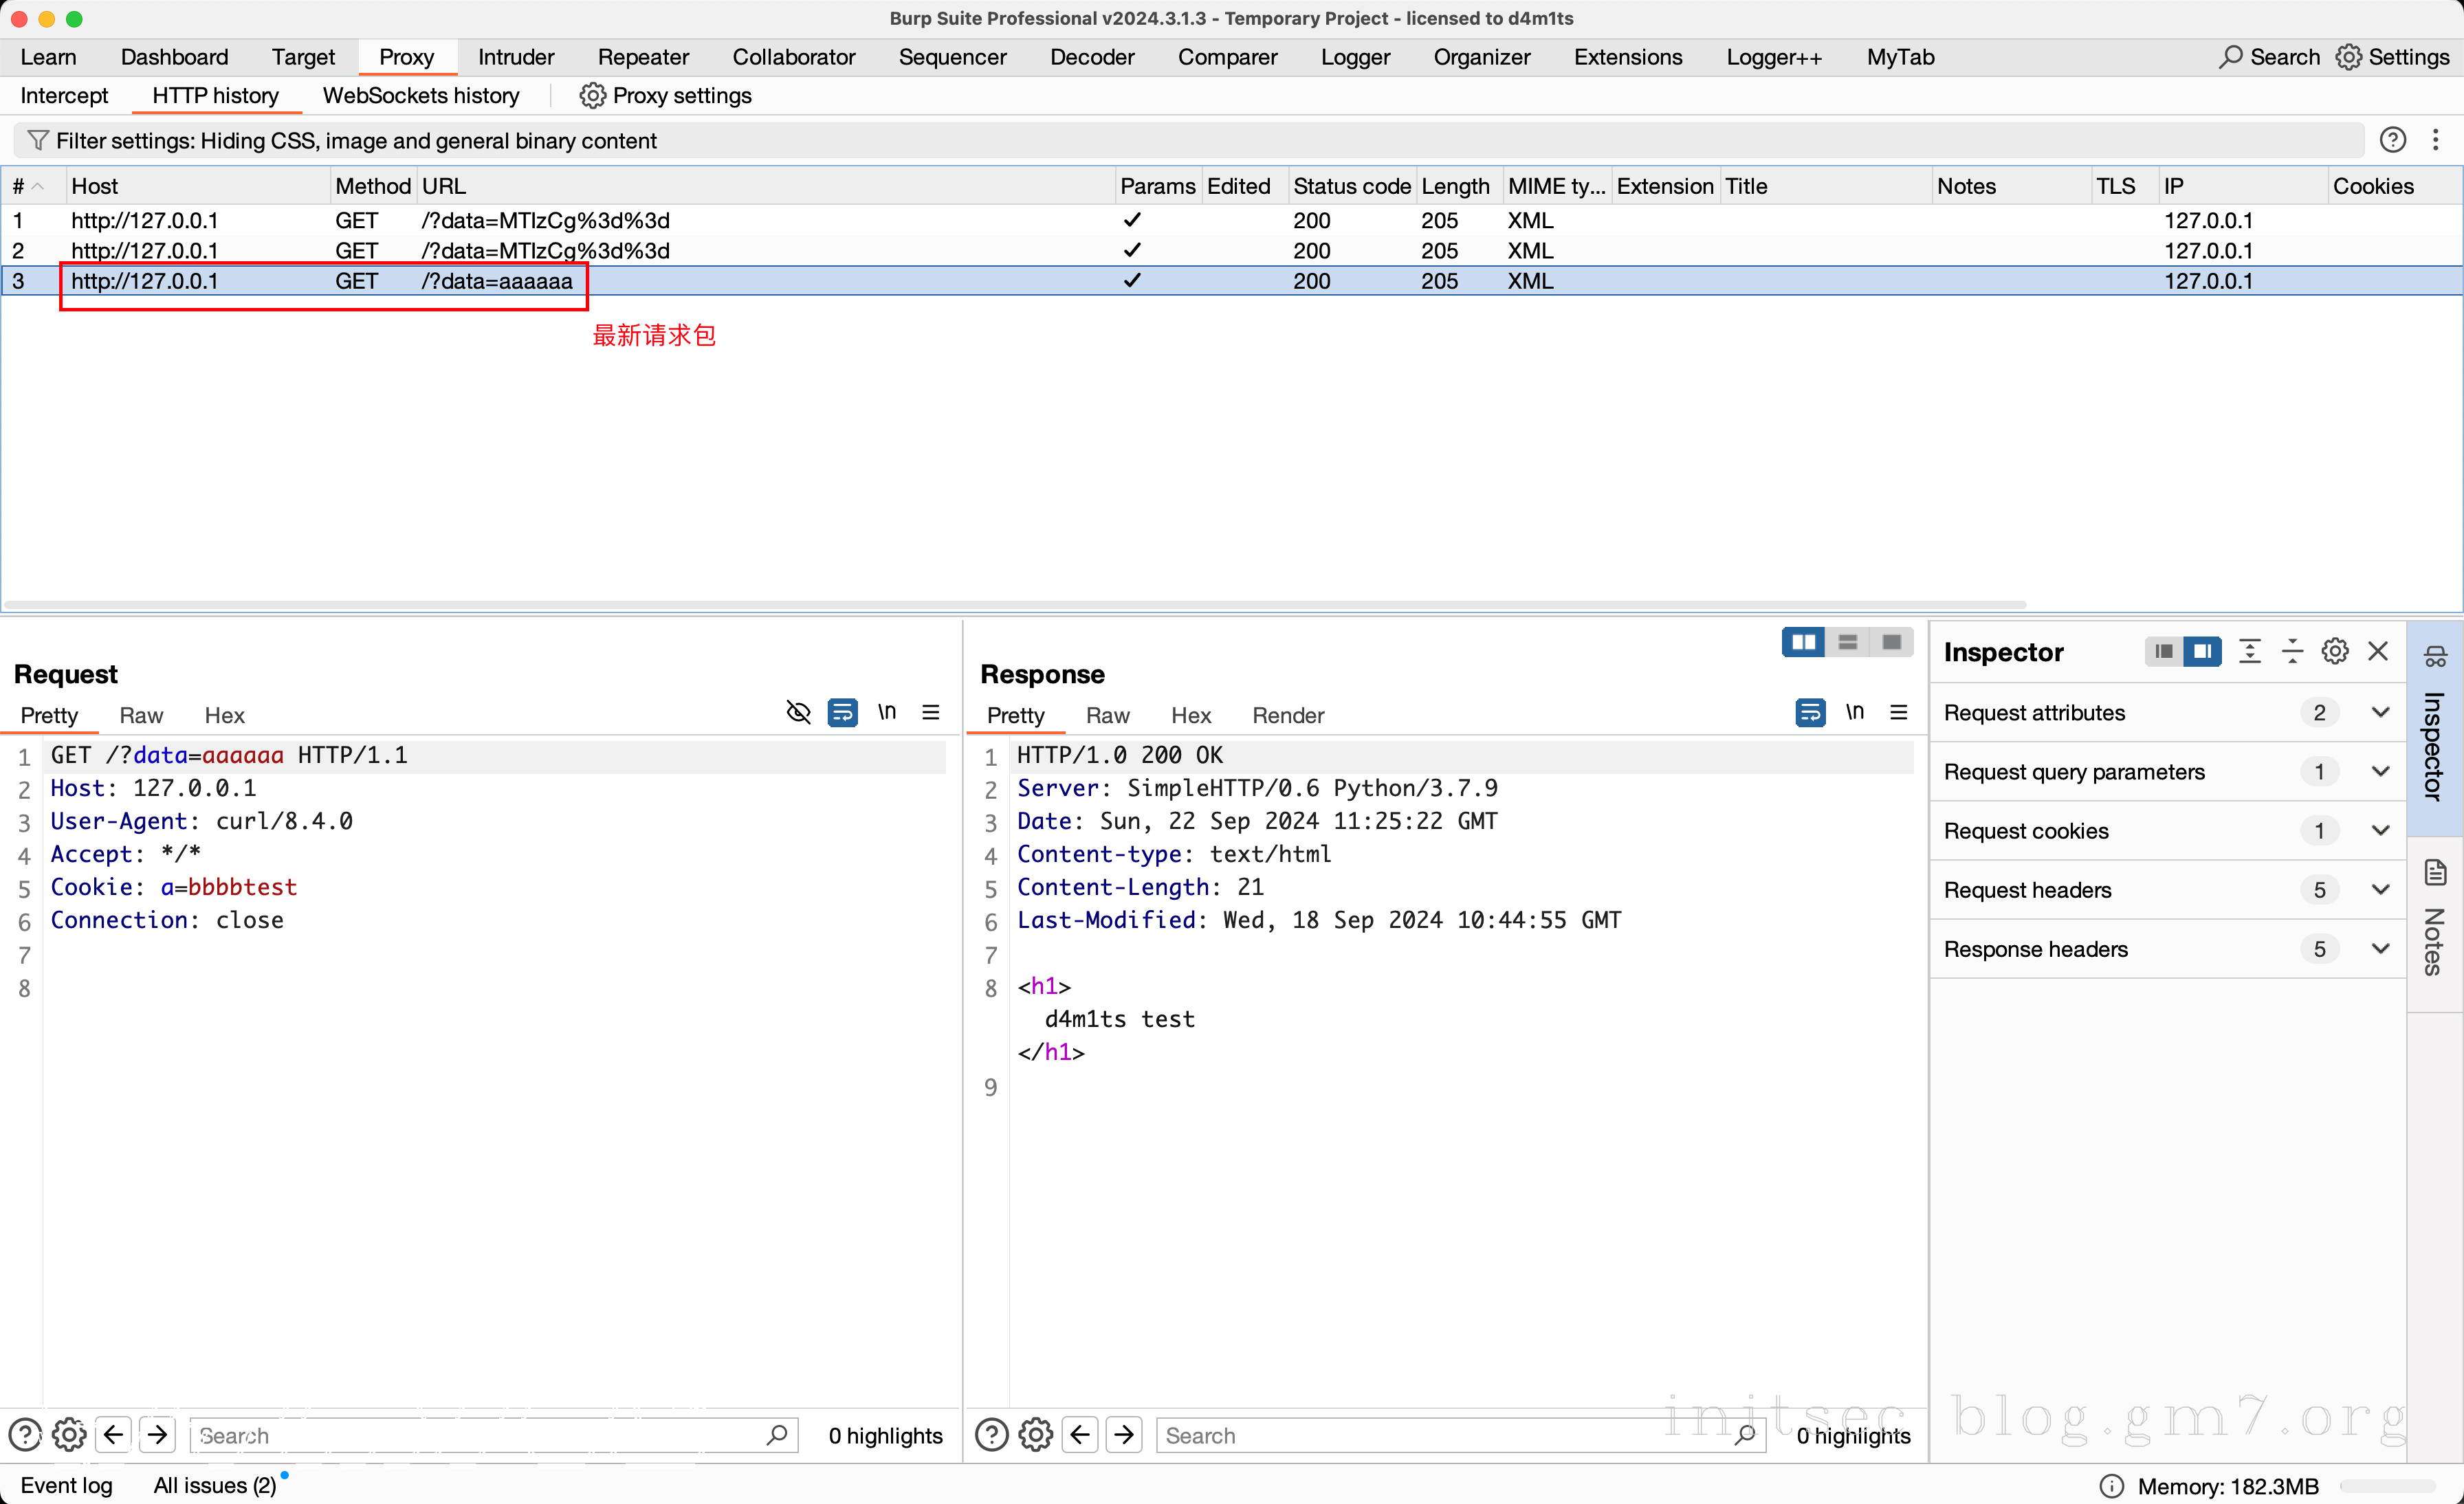Click the filter funnel icon

[38, 140]
